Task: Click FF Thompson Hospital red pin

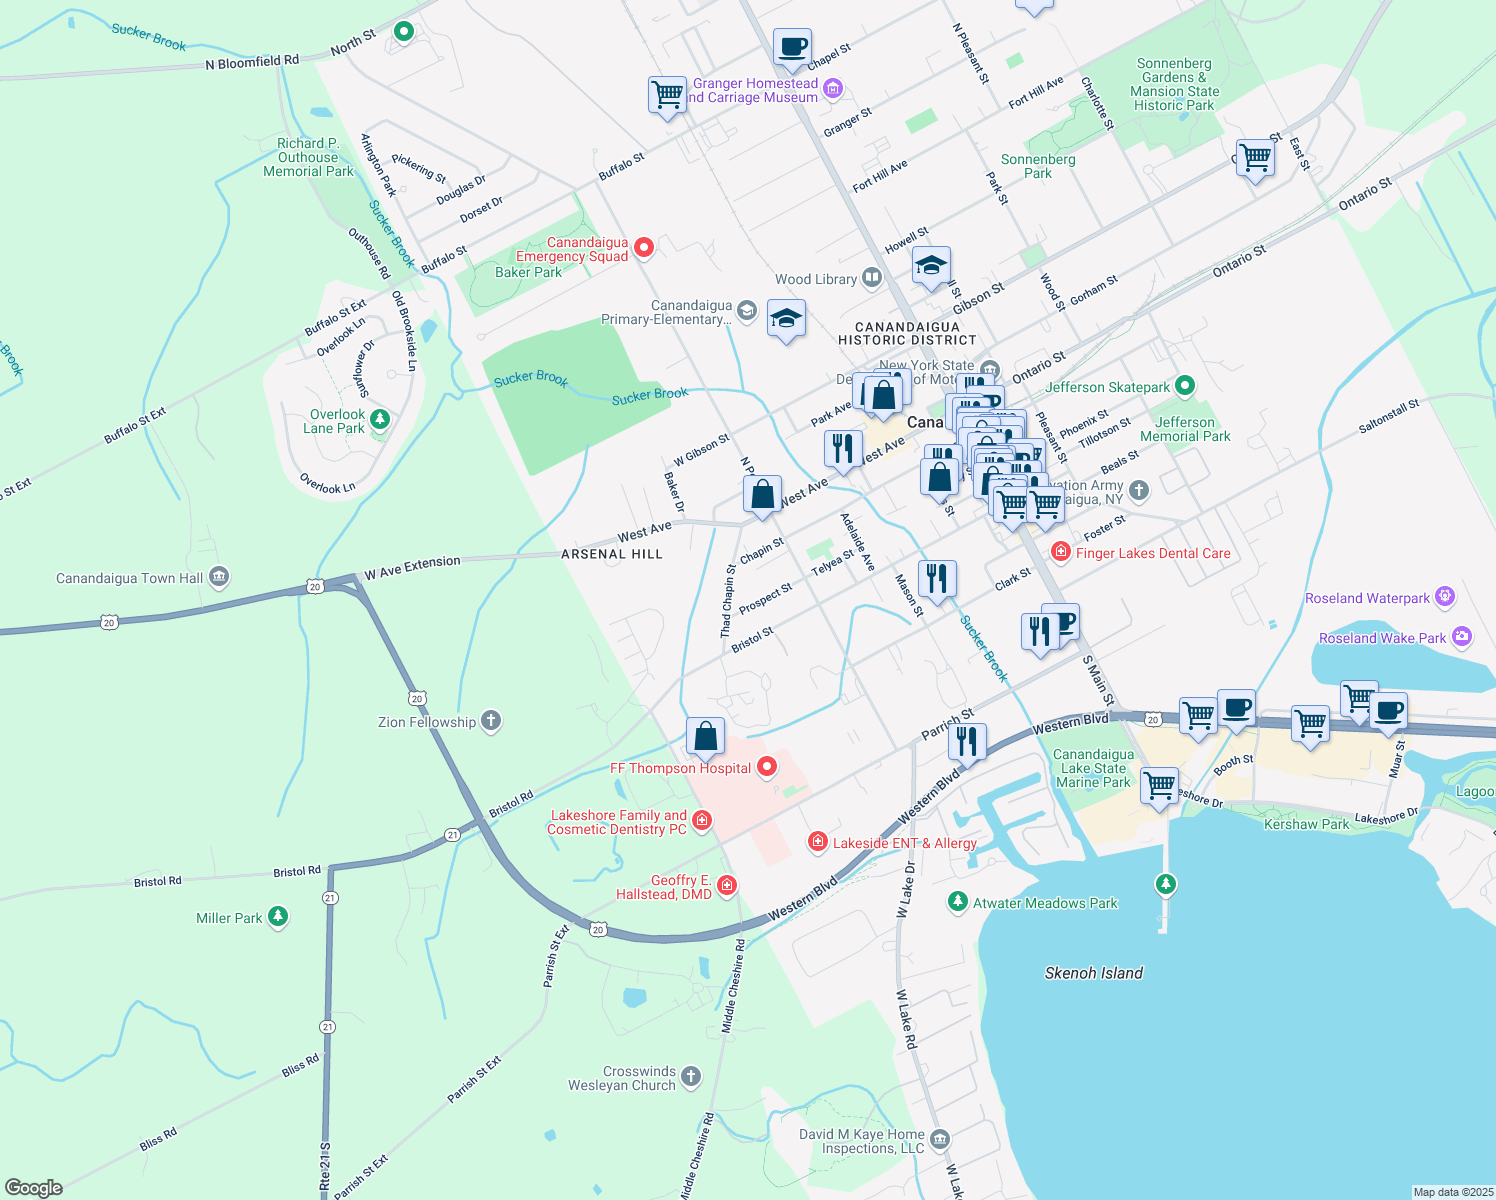Action: (x=767, y=767)
